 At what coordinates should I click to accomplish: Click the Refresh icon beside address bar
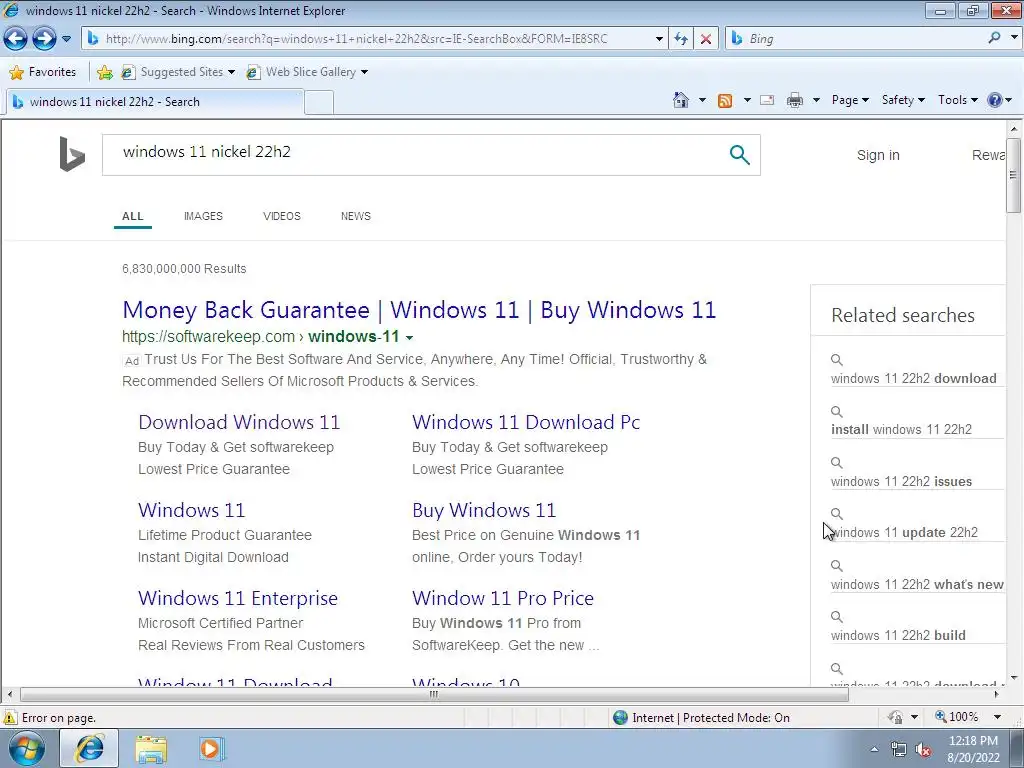pyautogui.click(x=681, y=39)
